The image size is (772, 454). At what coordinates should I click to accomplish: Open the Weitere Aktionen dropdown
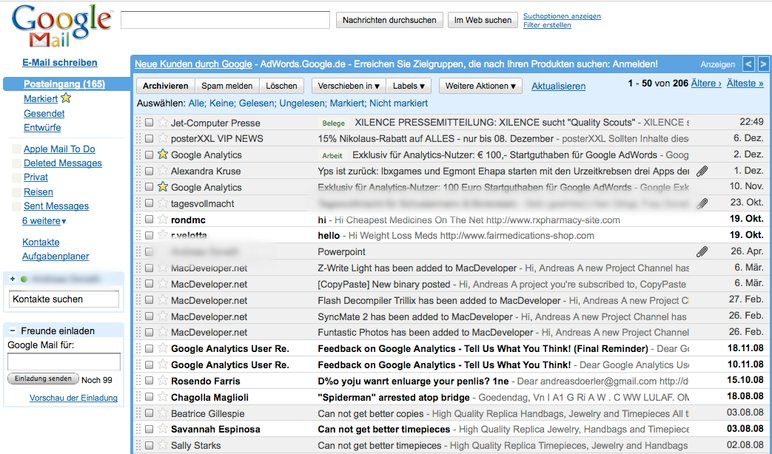(x=480, y=86)
